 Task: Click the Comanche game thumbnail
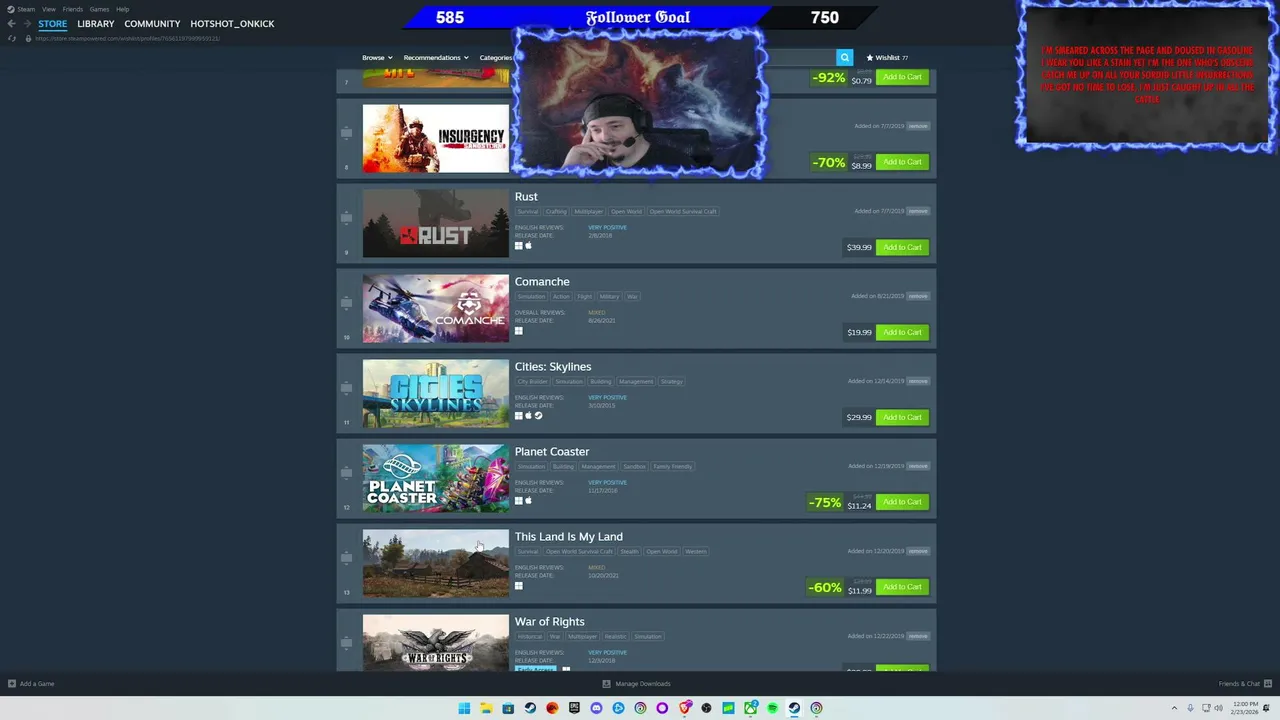point(435,309)
